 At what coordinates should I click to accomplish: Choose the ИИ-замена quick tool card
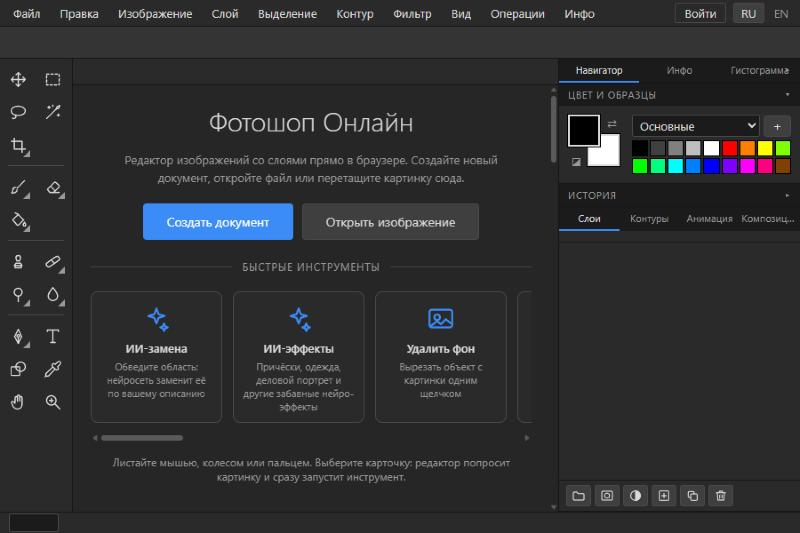click(157, 357)
